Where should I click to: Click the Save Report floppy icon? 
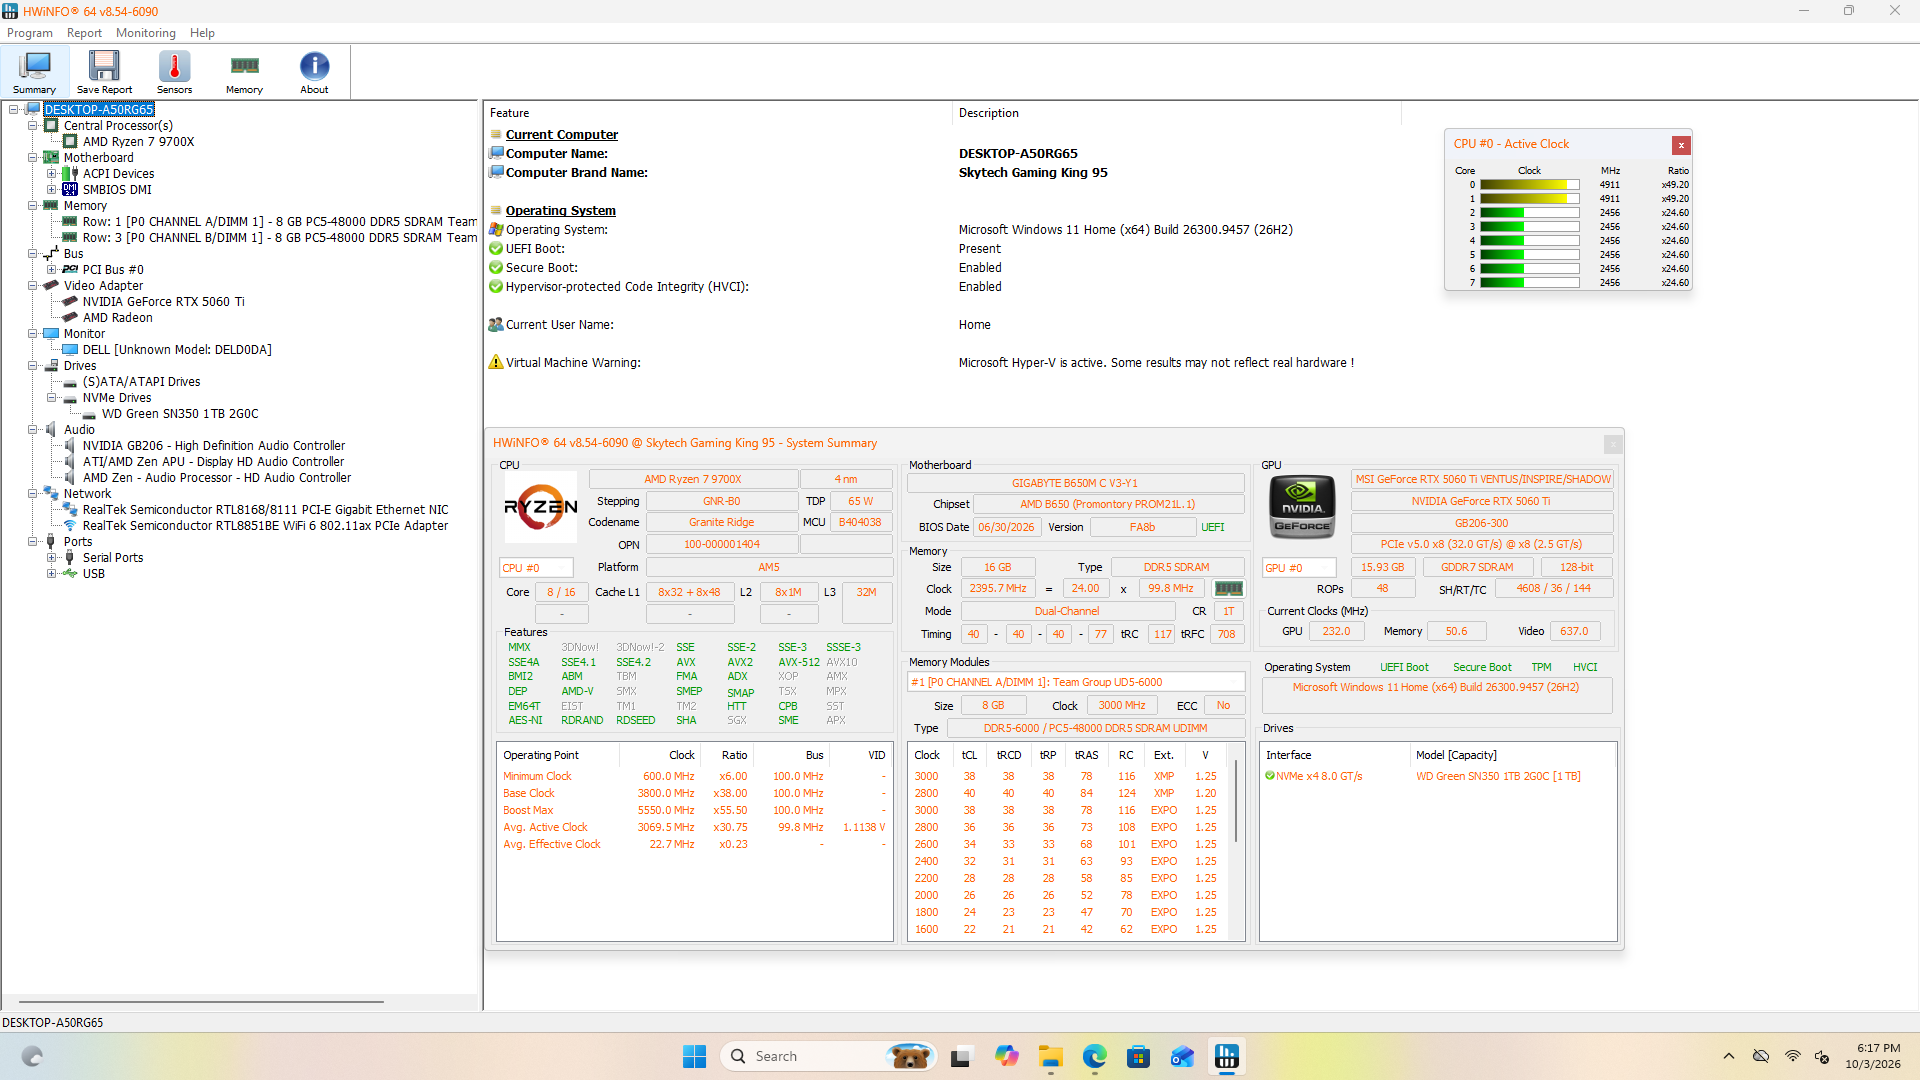click(x=104, y=72)
